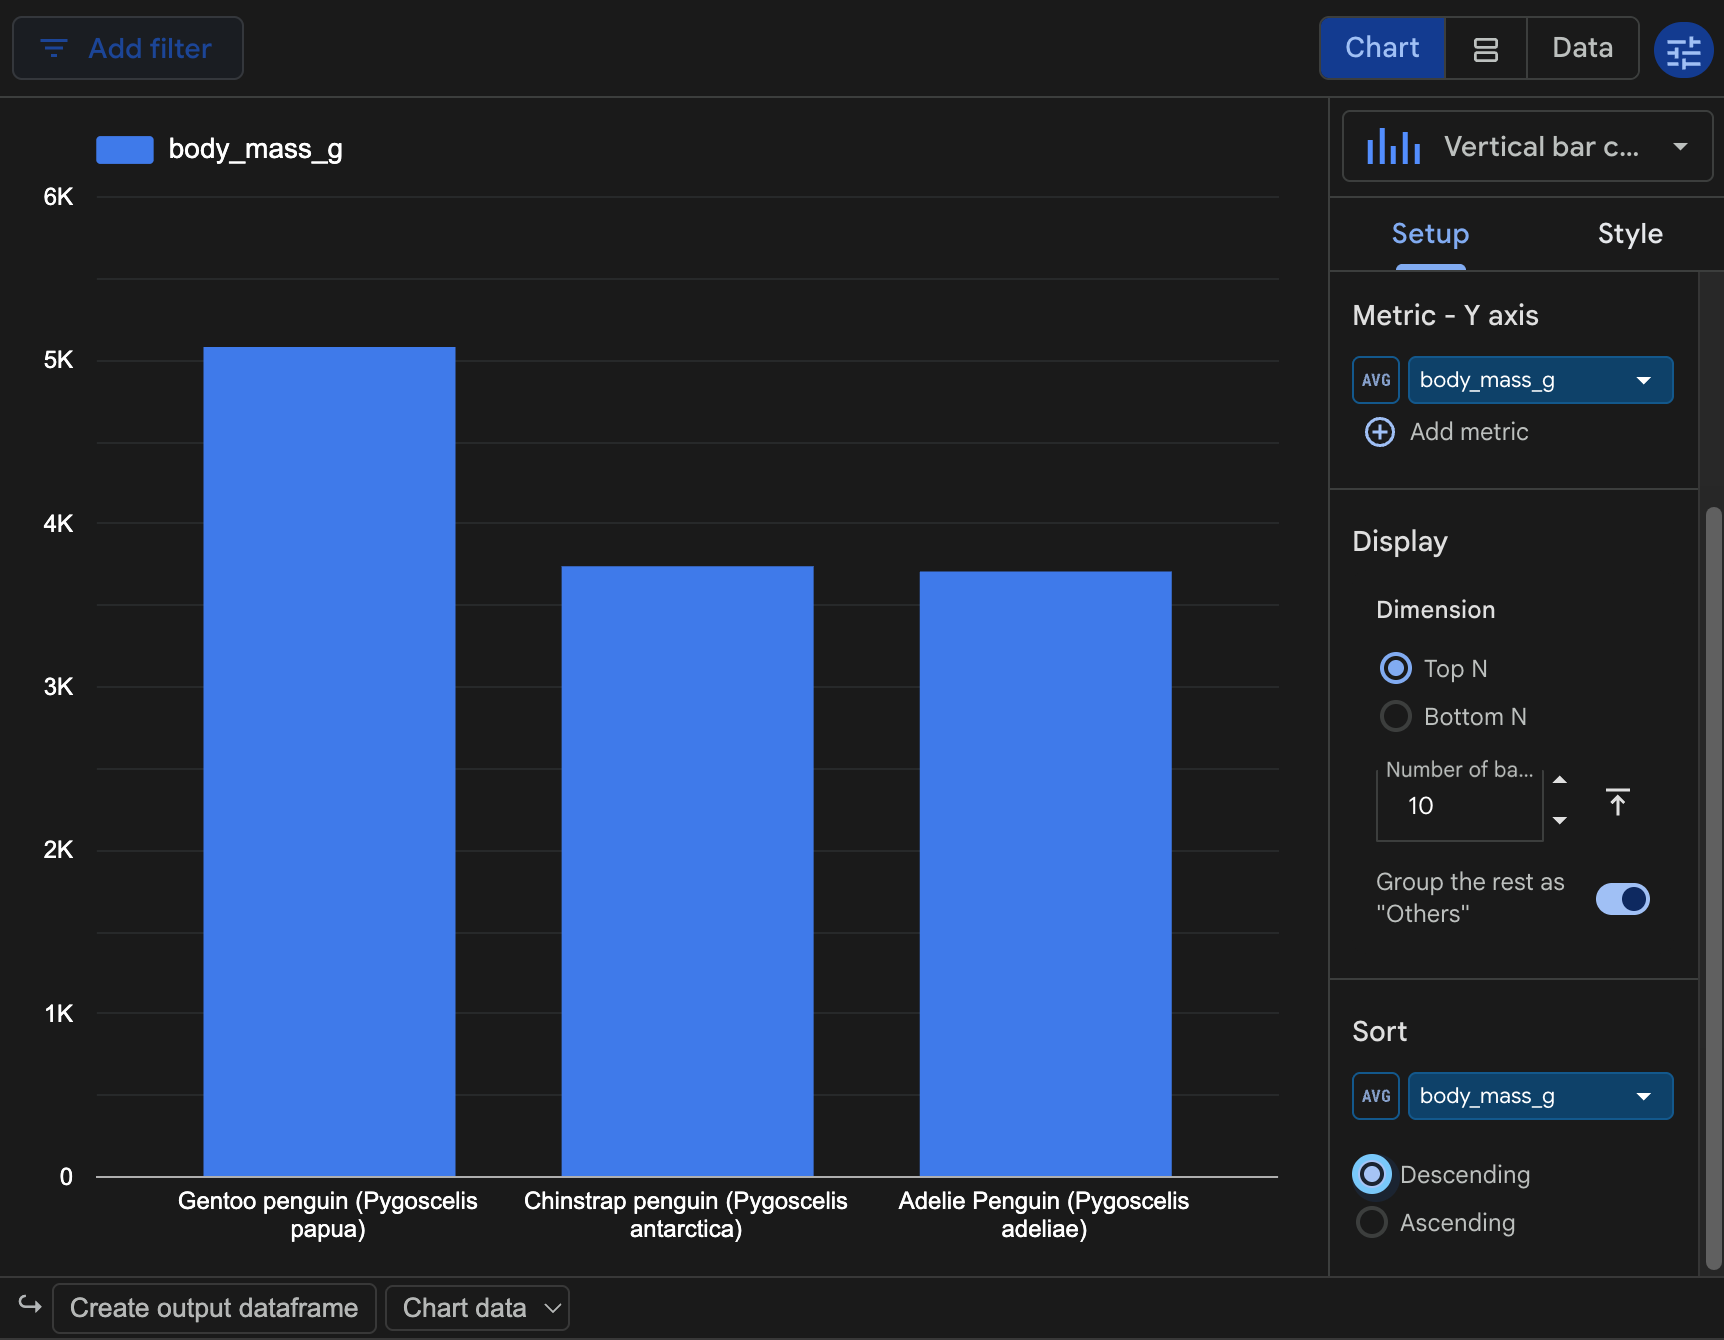Decrease the number of bars stepper

(x=1560, y=821)
